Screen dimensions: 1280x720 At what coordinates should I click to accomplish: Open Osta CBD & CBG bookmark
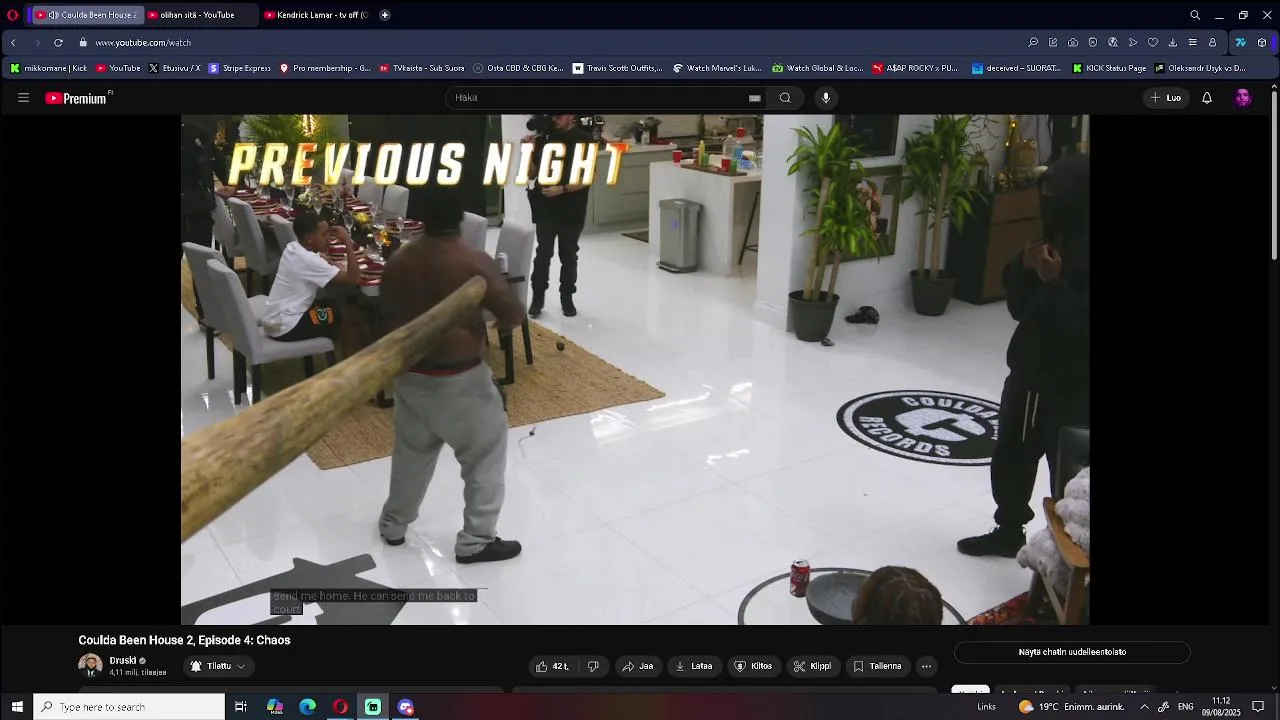pyautogui.click(x=518, y=69)
